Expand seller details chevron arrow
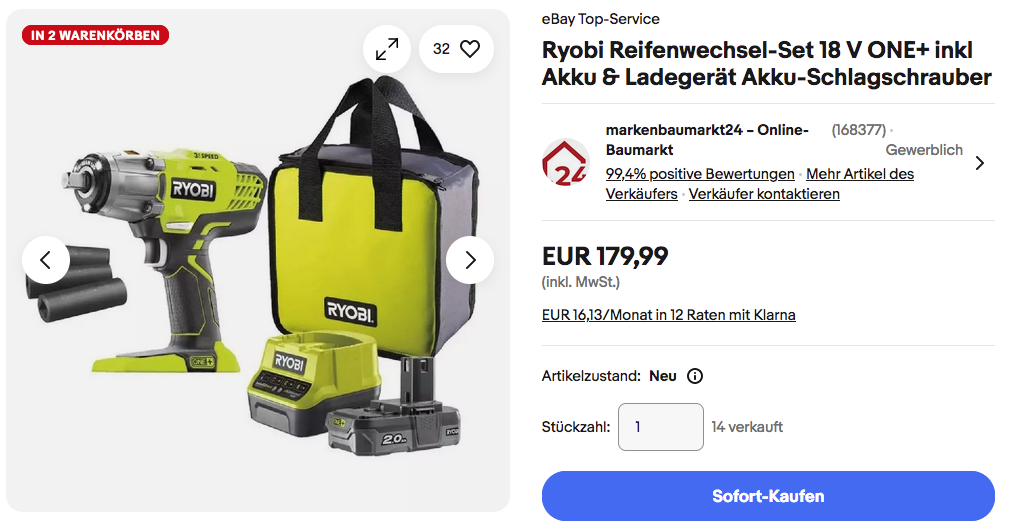The height and width of the screenshot is (527, 1020). [x=980, y=163]
